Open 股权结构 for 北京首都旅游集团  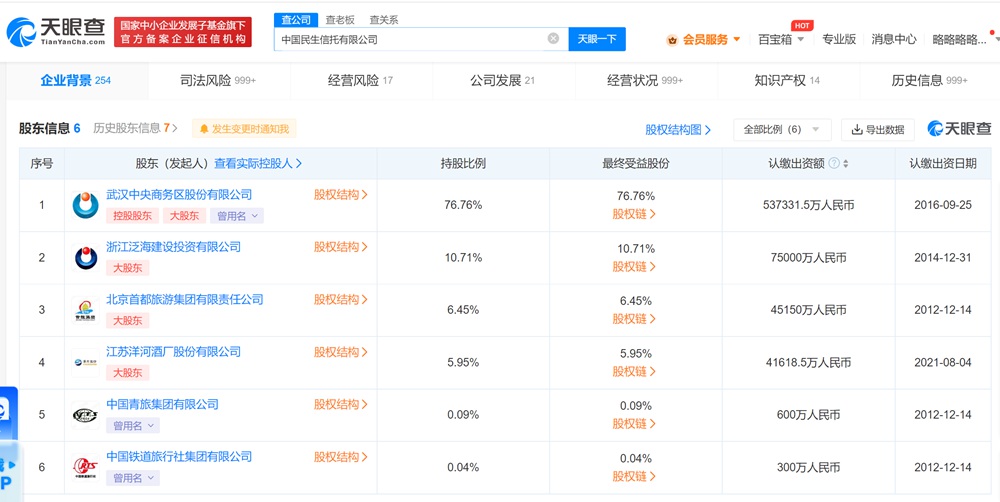341,299
